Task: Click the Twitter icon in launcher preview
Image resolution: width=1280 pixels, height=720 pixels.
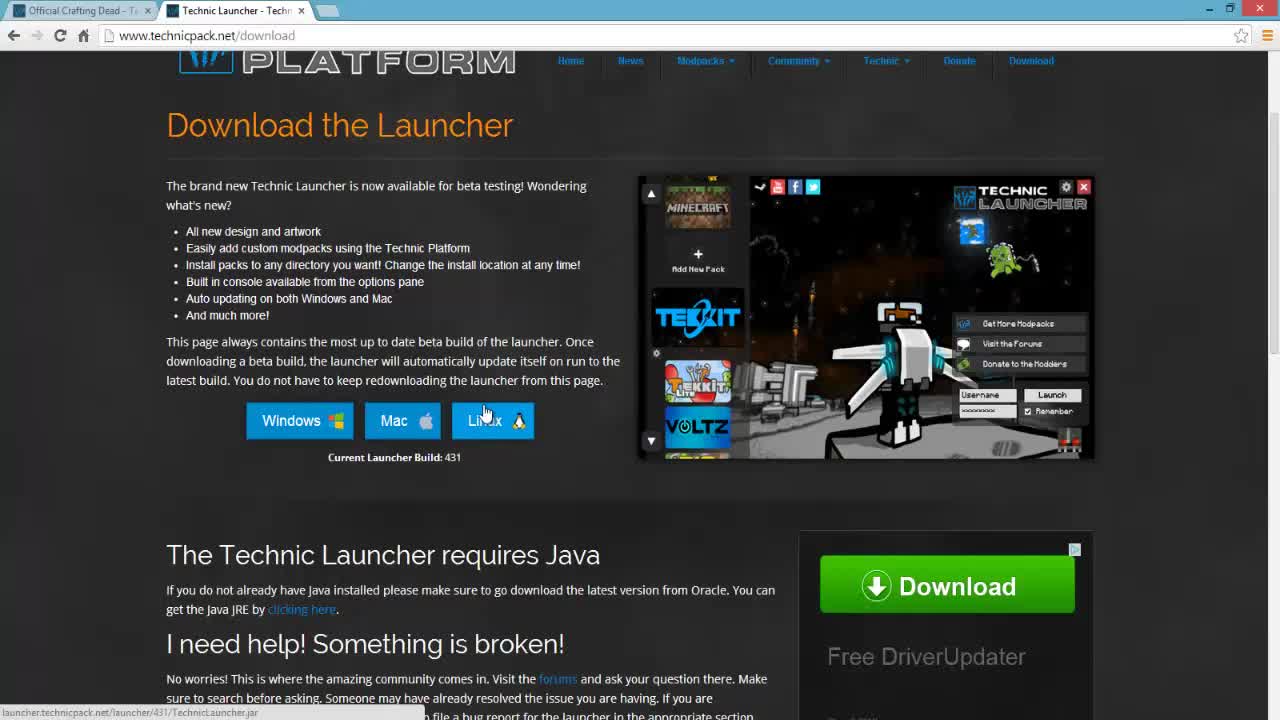Action: pos(812,187)
